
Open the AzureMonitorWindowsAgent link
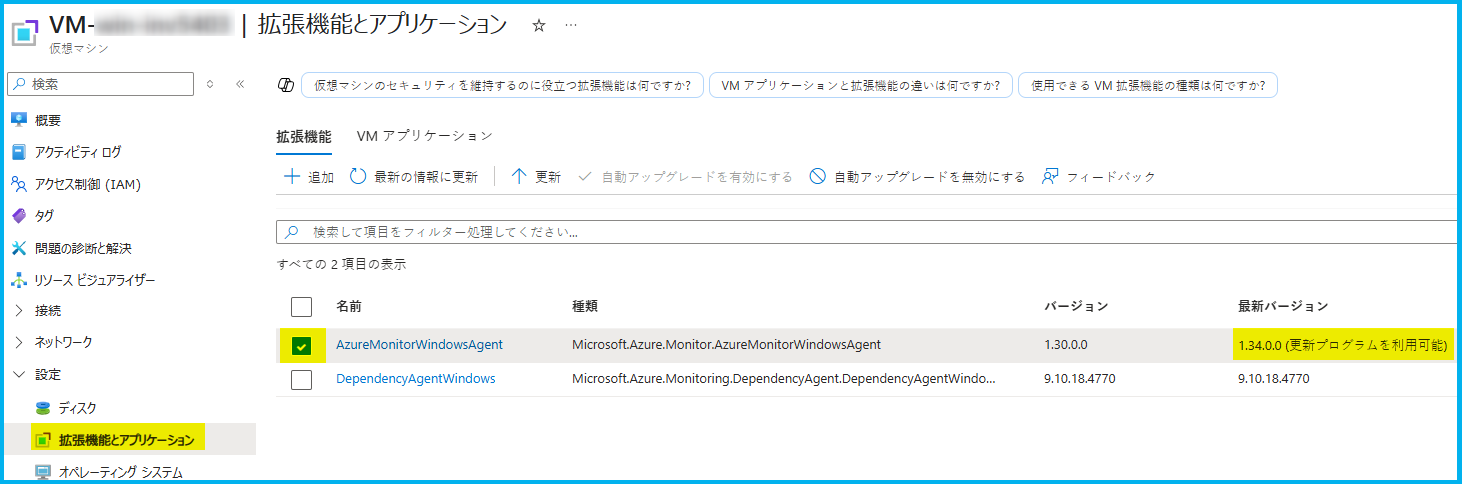point(420,345)
